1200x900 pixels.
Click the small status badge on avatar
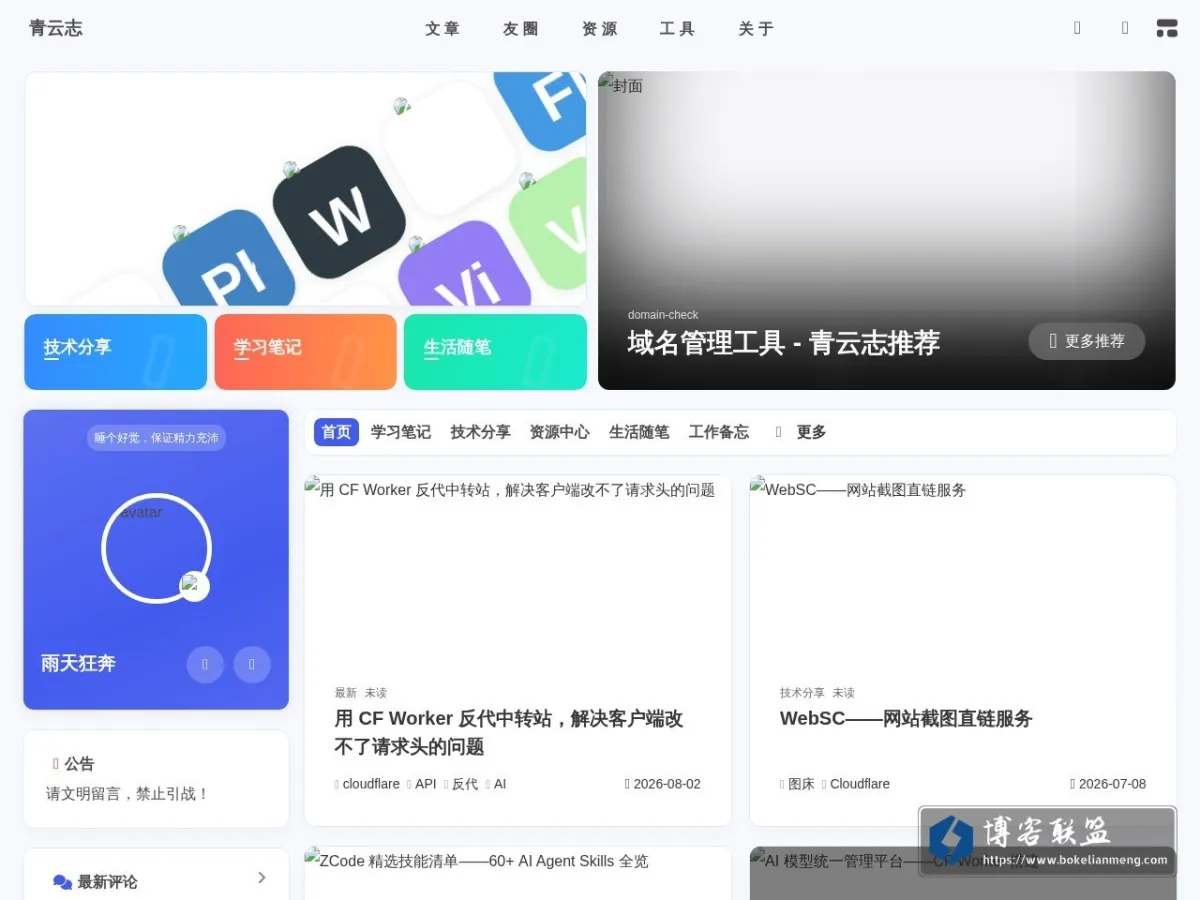tap(194, 586)
